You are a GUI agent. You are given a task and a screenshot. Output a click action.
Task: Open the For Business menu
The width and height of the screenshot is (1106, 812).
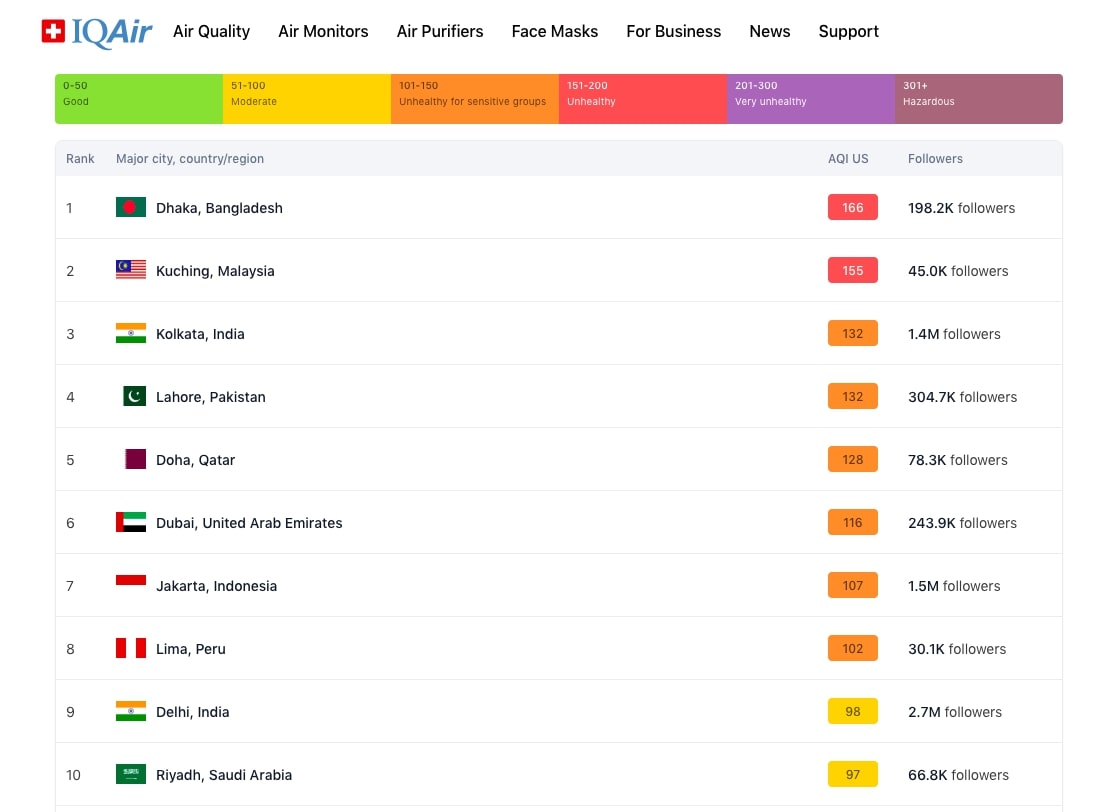(674, 32)
